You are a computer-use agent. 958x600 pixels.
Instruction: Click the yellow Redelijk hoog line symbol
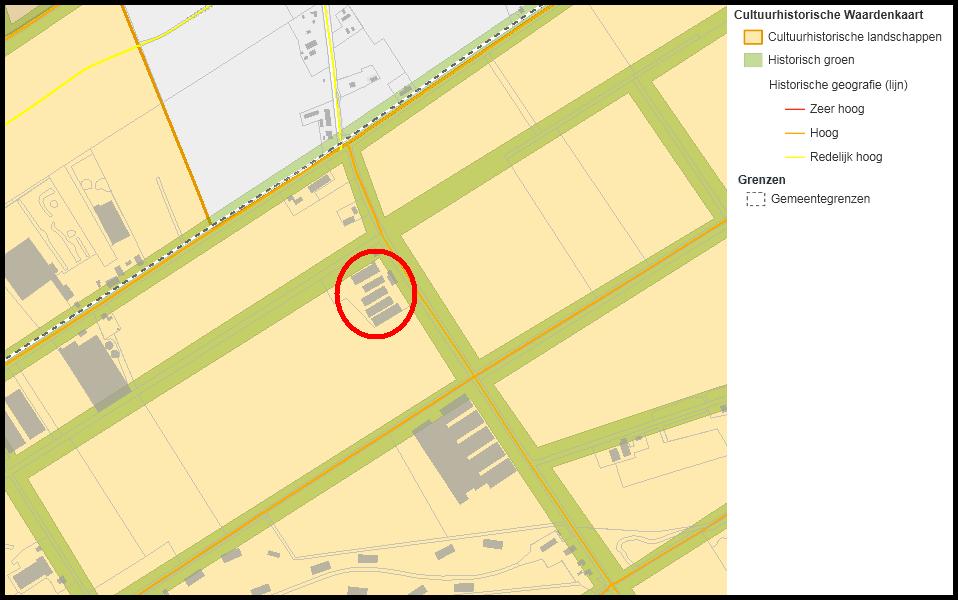point(794,157)
